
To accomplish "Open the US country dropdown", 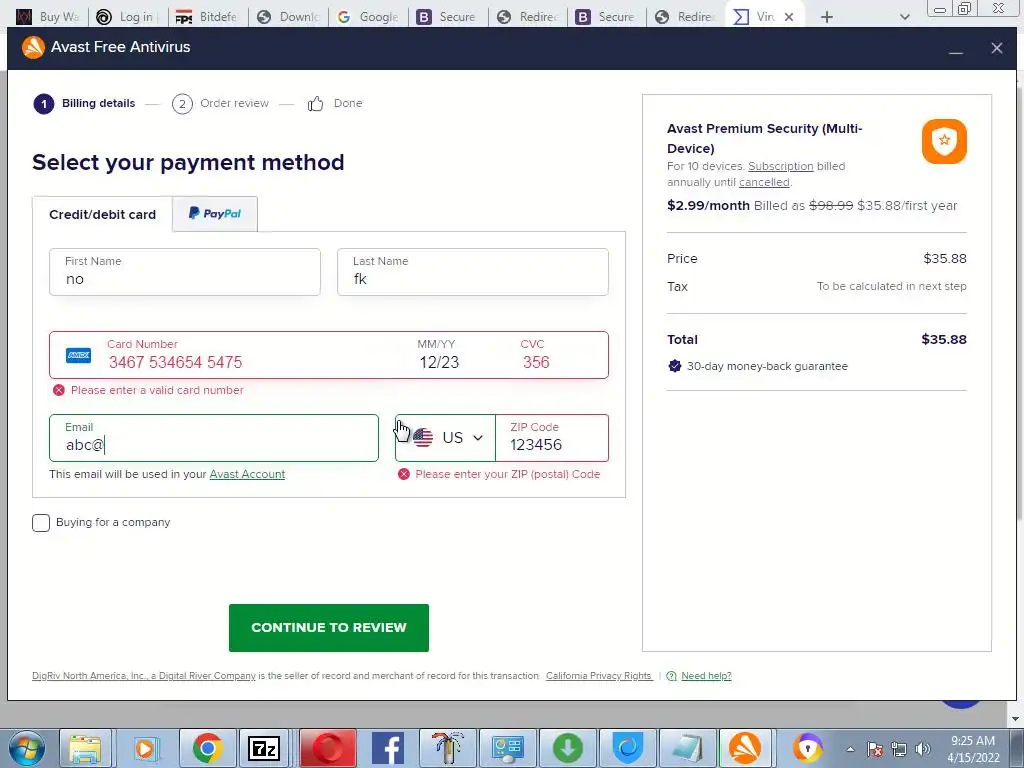I will coord(445,438).
